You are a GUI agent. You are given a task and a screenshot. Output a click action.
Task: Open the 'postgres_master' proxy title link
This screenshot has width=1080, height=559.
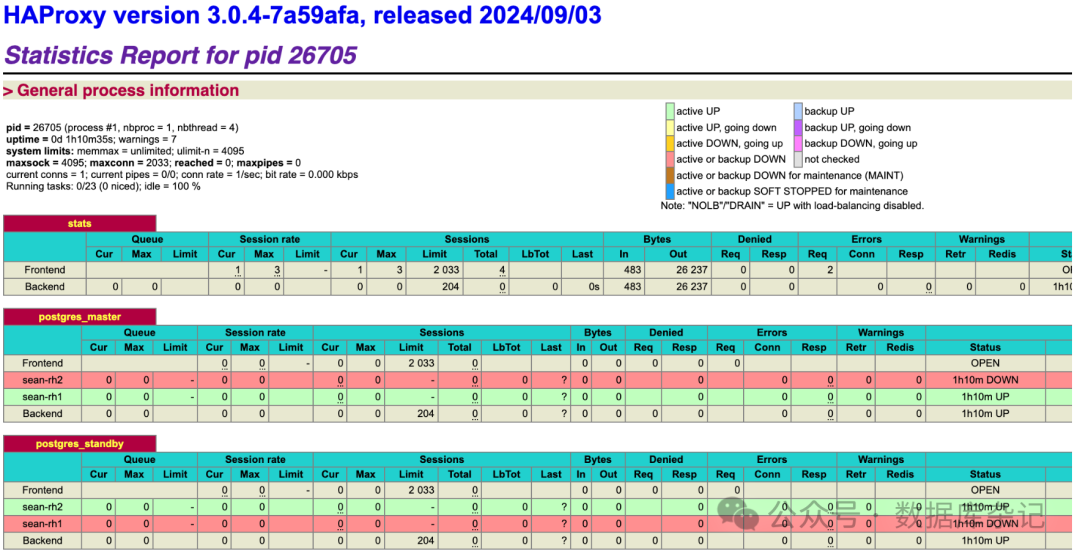[80, 317]
